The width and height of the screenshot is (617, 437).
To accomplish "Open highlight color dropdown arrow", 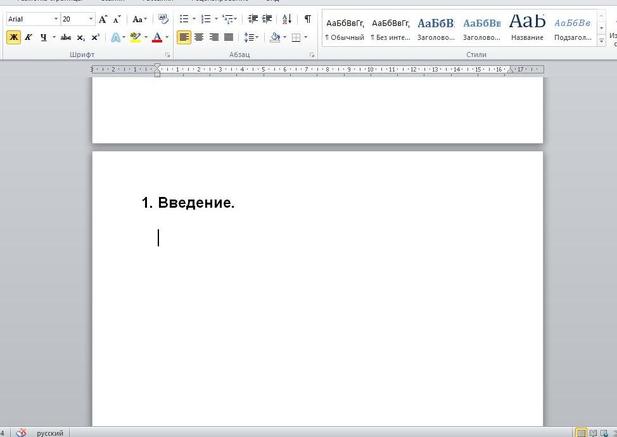I will [146, 37].
